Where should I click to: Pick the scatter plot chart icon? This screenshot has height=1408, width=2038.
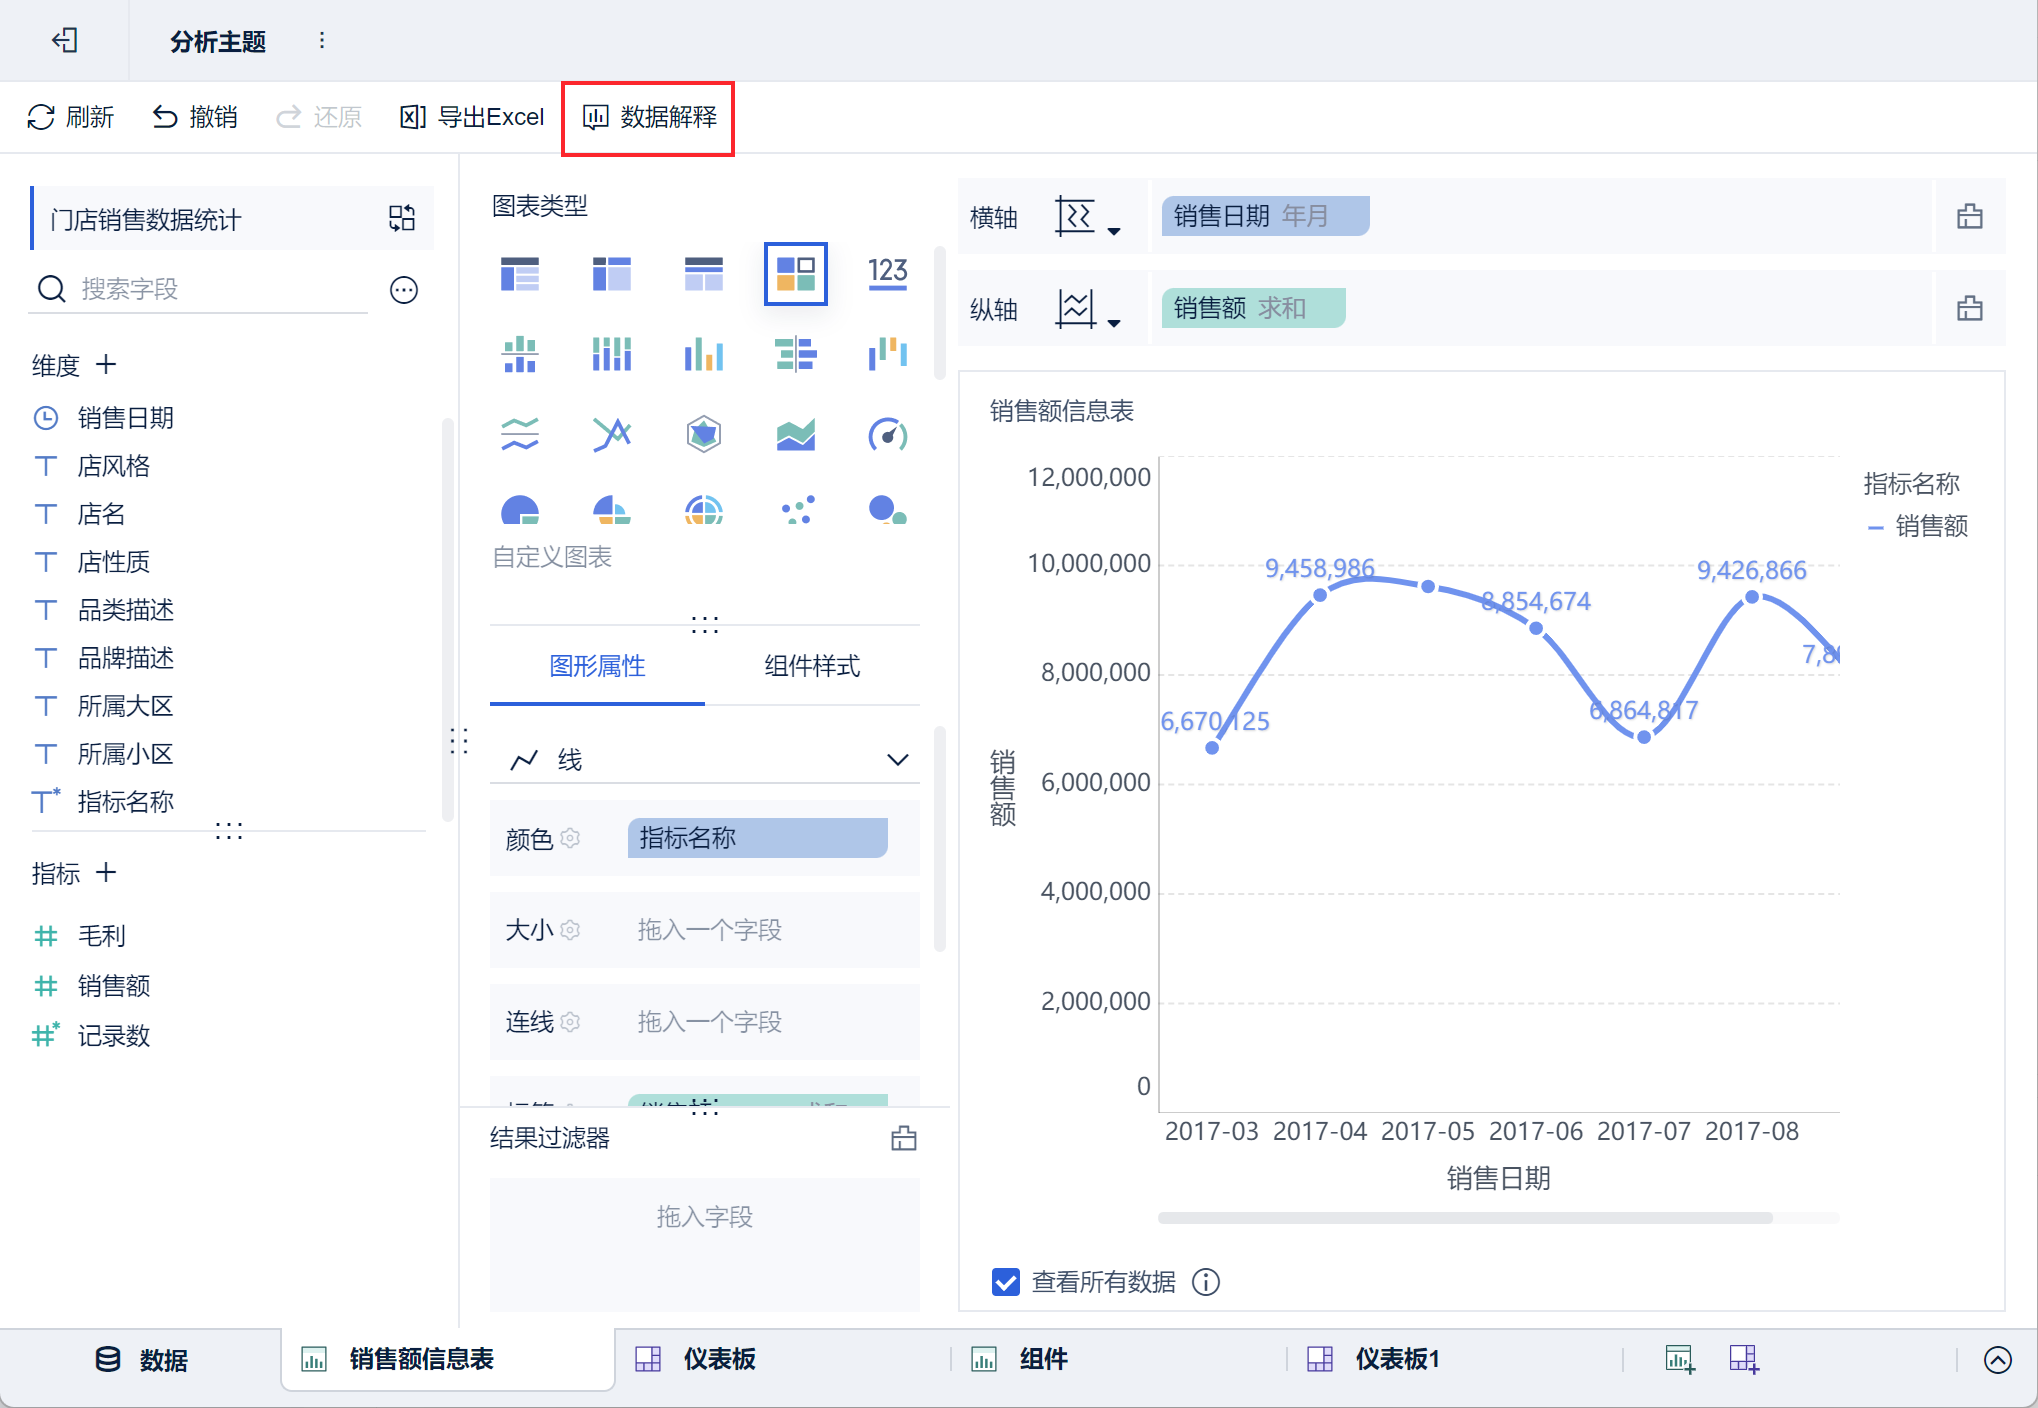pyautogui.click(x=797, y=510)
